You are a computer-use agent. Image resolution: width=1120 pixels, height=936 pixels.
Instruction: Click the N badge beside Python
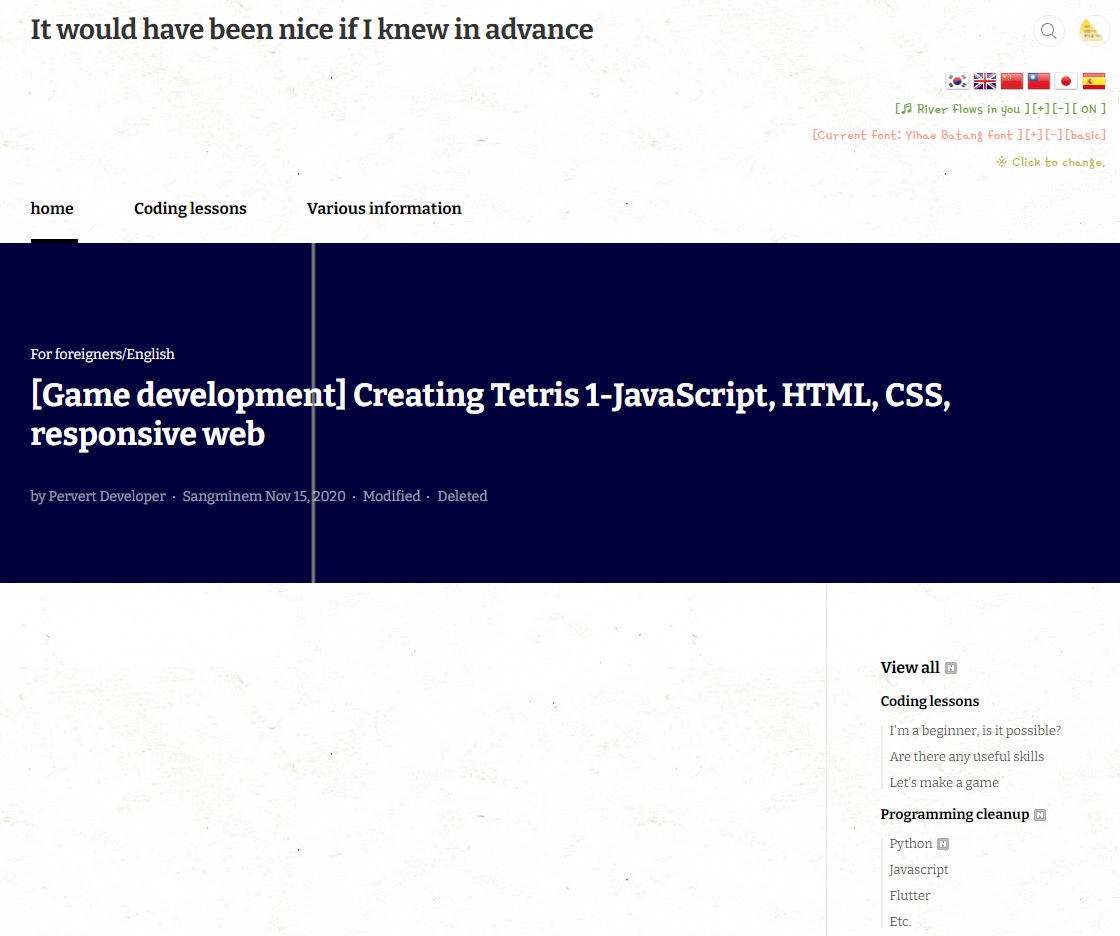[x=943, y=845]
